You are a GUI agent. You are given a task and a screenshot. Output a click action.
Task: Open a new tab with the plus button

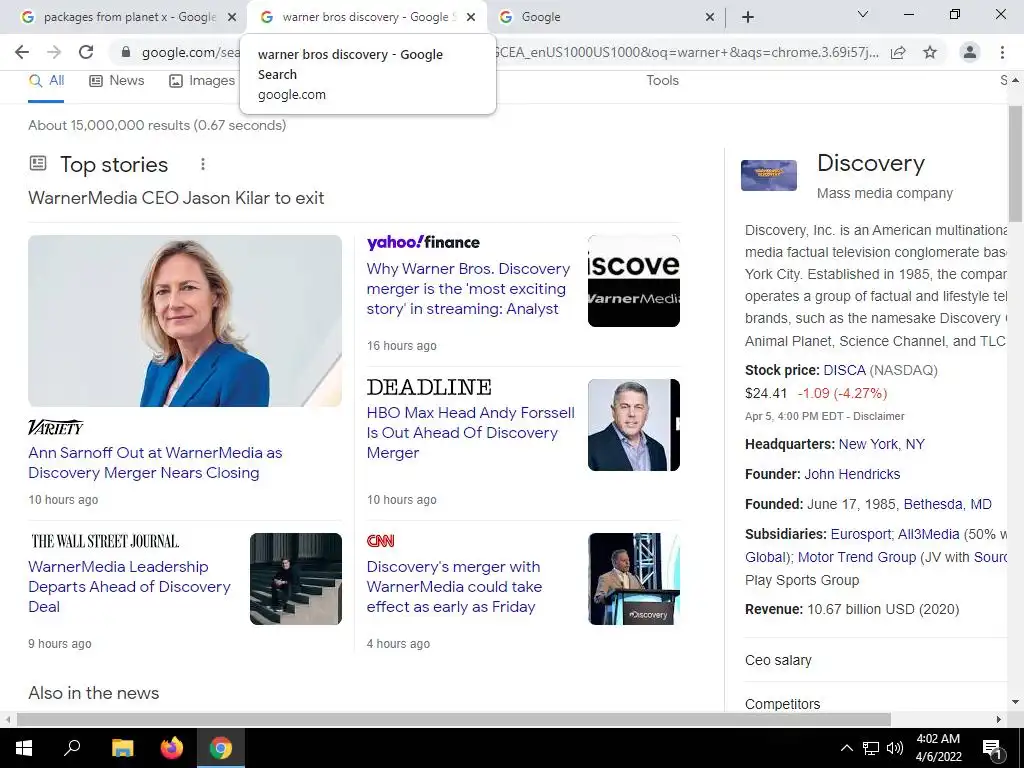point(748,17)
